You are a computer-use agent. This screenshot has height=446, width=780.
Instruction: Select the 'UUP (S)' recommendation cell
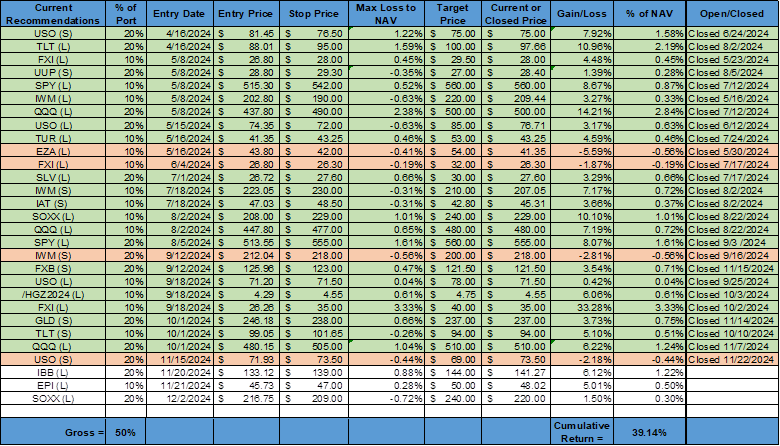coord(53,73)
